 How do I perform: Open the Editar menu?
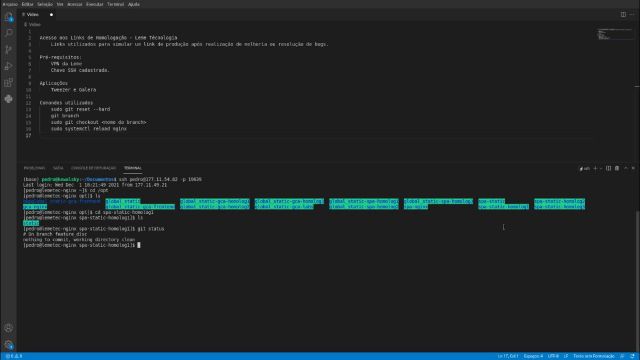click(27, 4)
